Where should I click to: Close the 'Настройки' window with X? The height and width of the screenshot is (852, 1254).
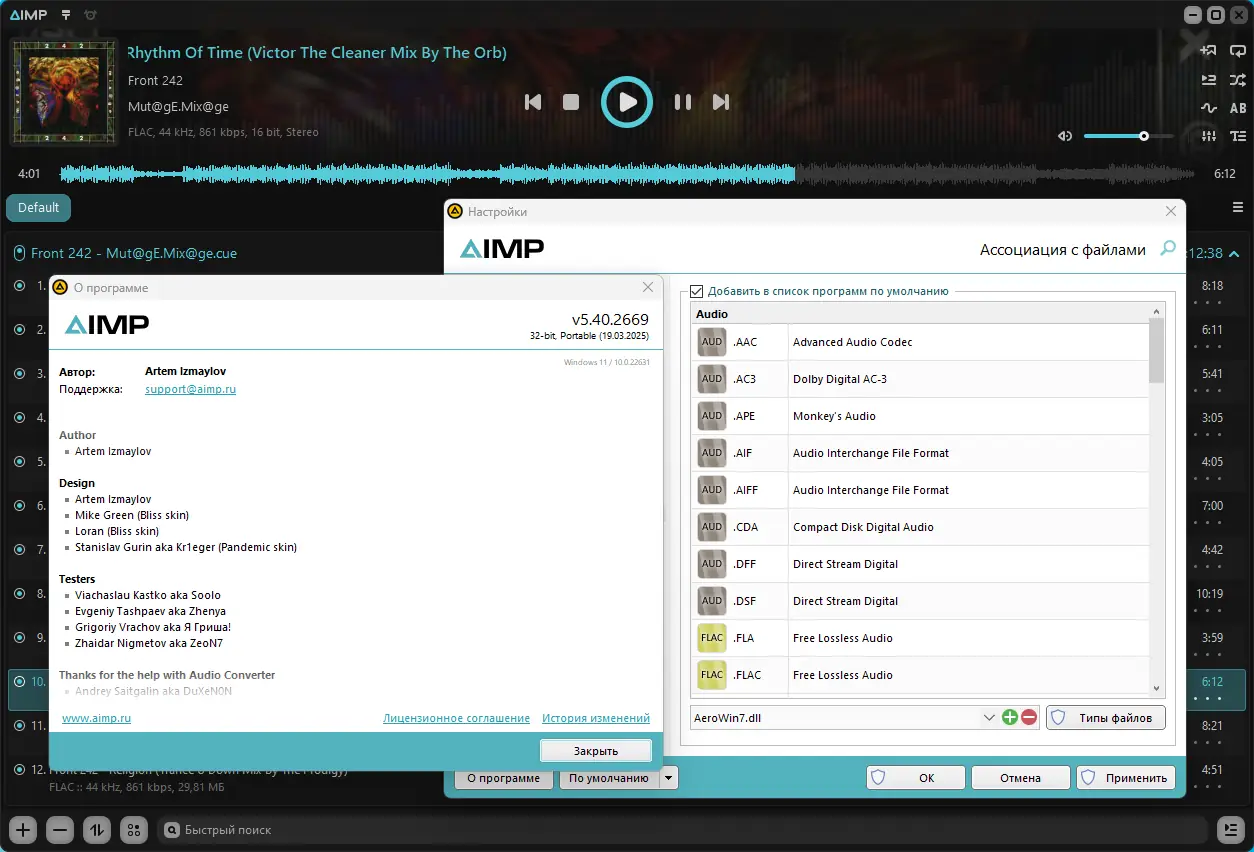[x=1171, y=211]
